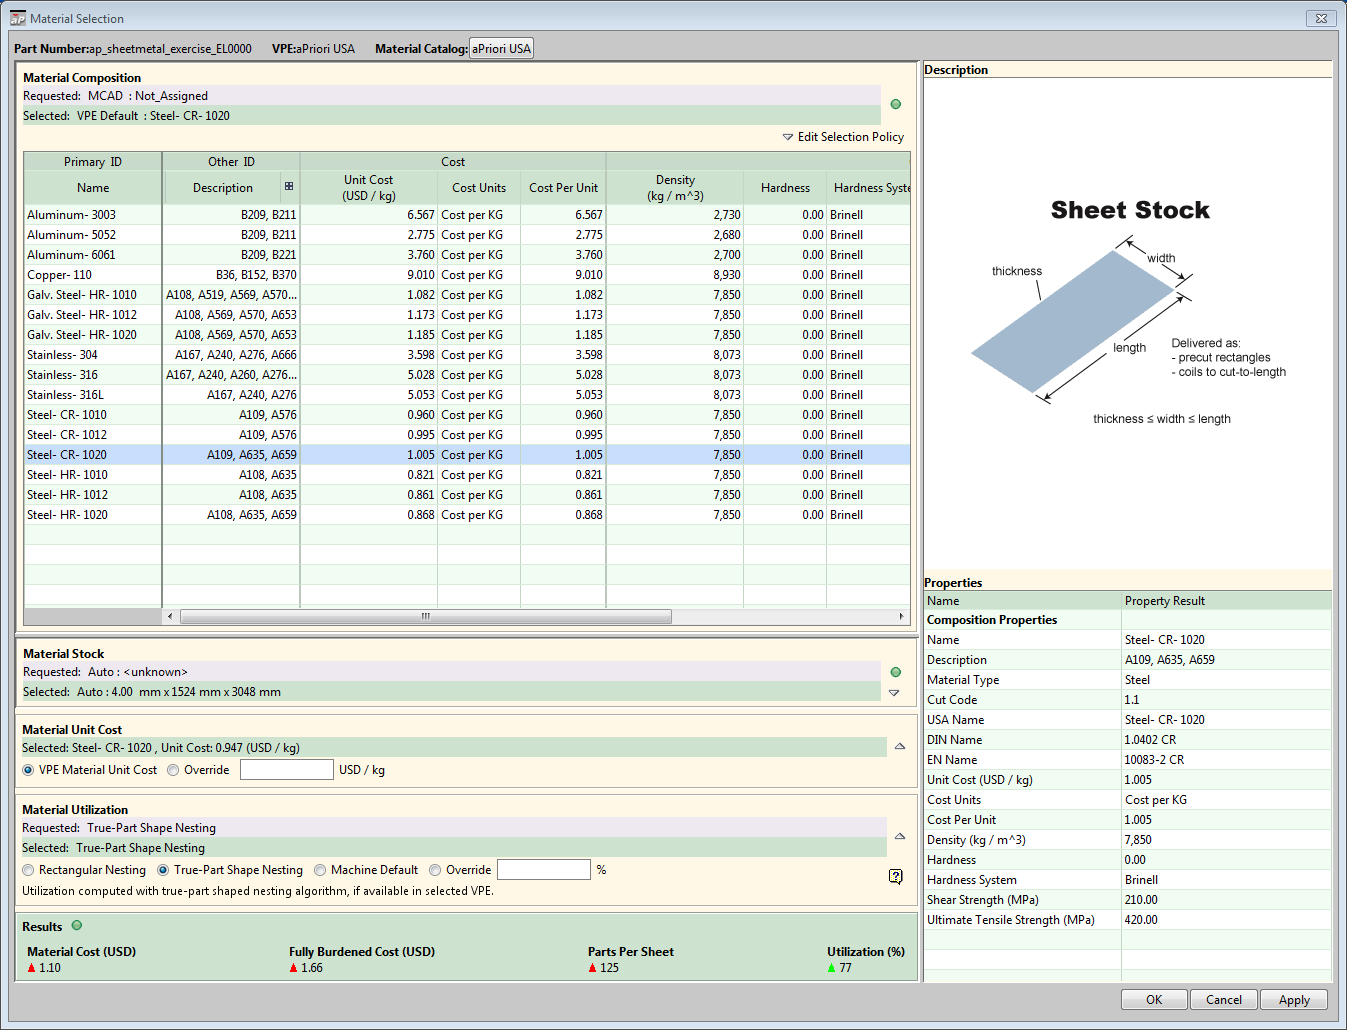Click the column expand icon beside Description

click(x=289, y=187)
